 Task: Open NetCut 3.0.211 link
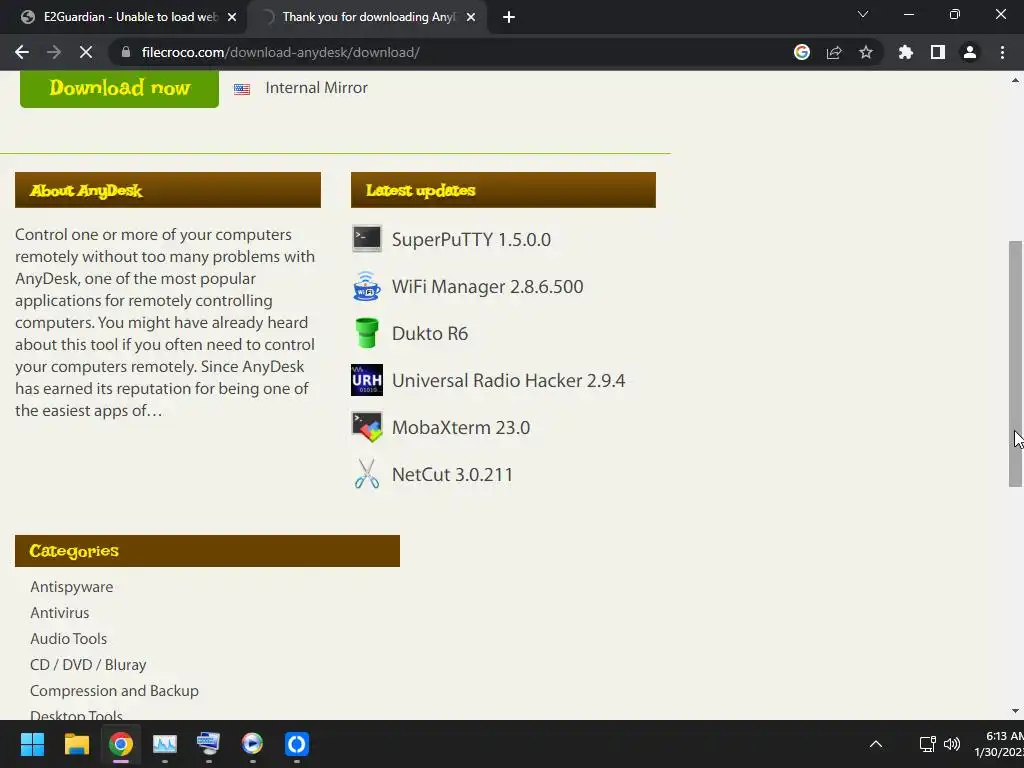pos(452,475)
